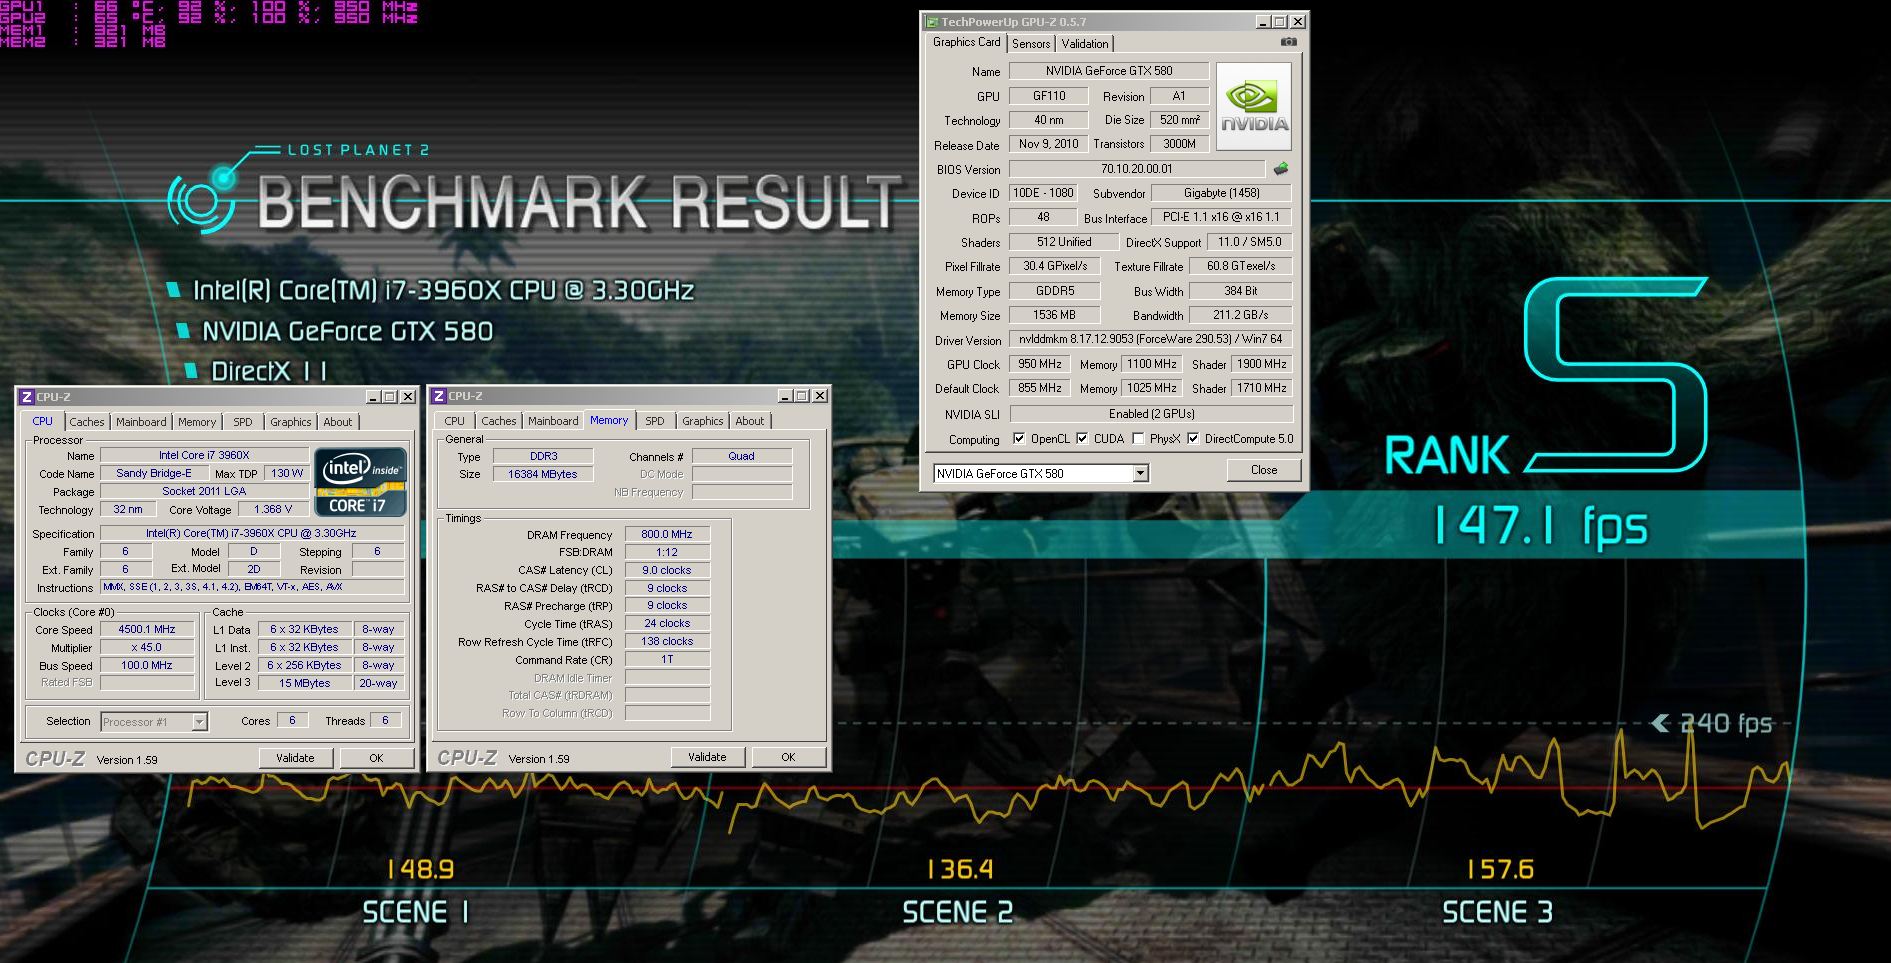1891x963 pixels.
Task: Click the Close button in GPU-Z
Action: 1263,470
